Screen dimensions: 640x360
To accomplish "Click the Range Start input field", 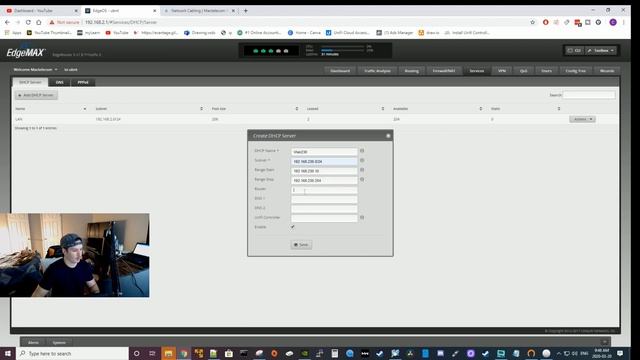I will 324,171.
